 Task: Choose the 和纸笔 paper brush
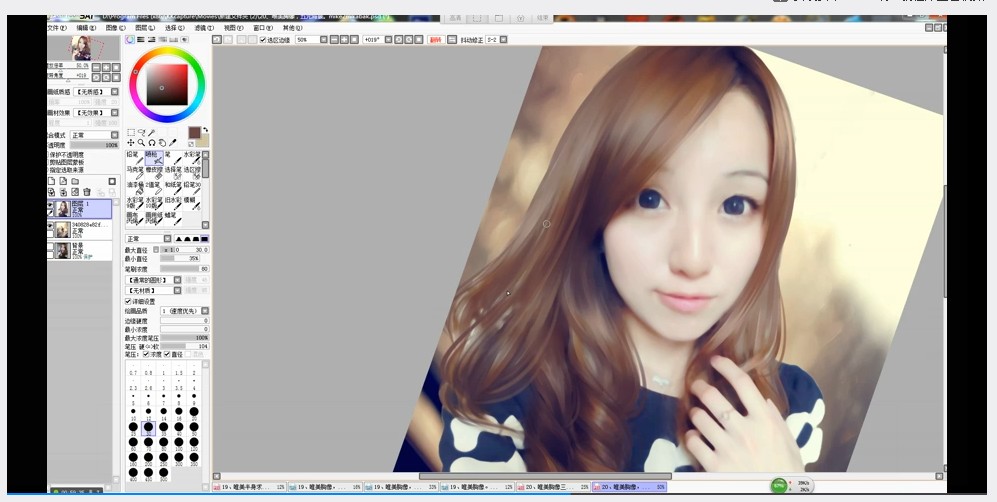[x=173, y=188]
